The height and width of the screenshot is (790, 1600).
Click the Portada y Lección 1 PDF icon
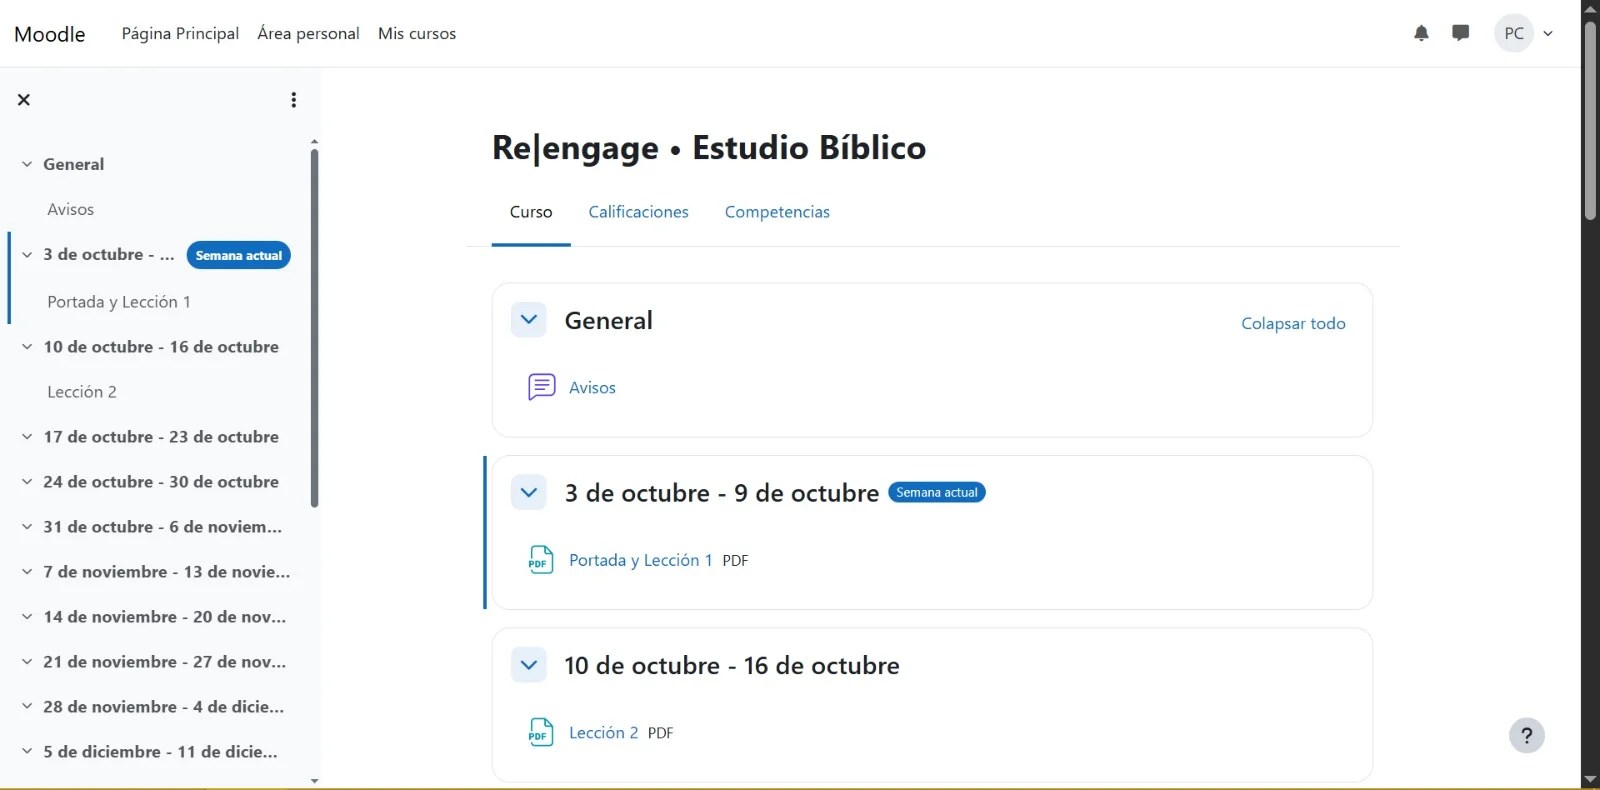541,560
